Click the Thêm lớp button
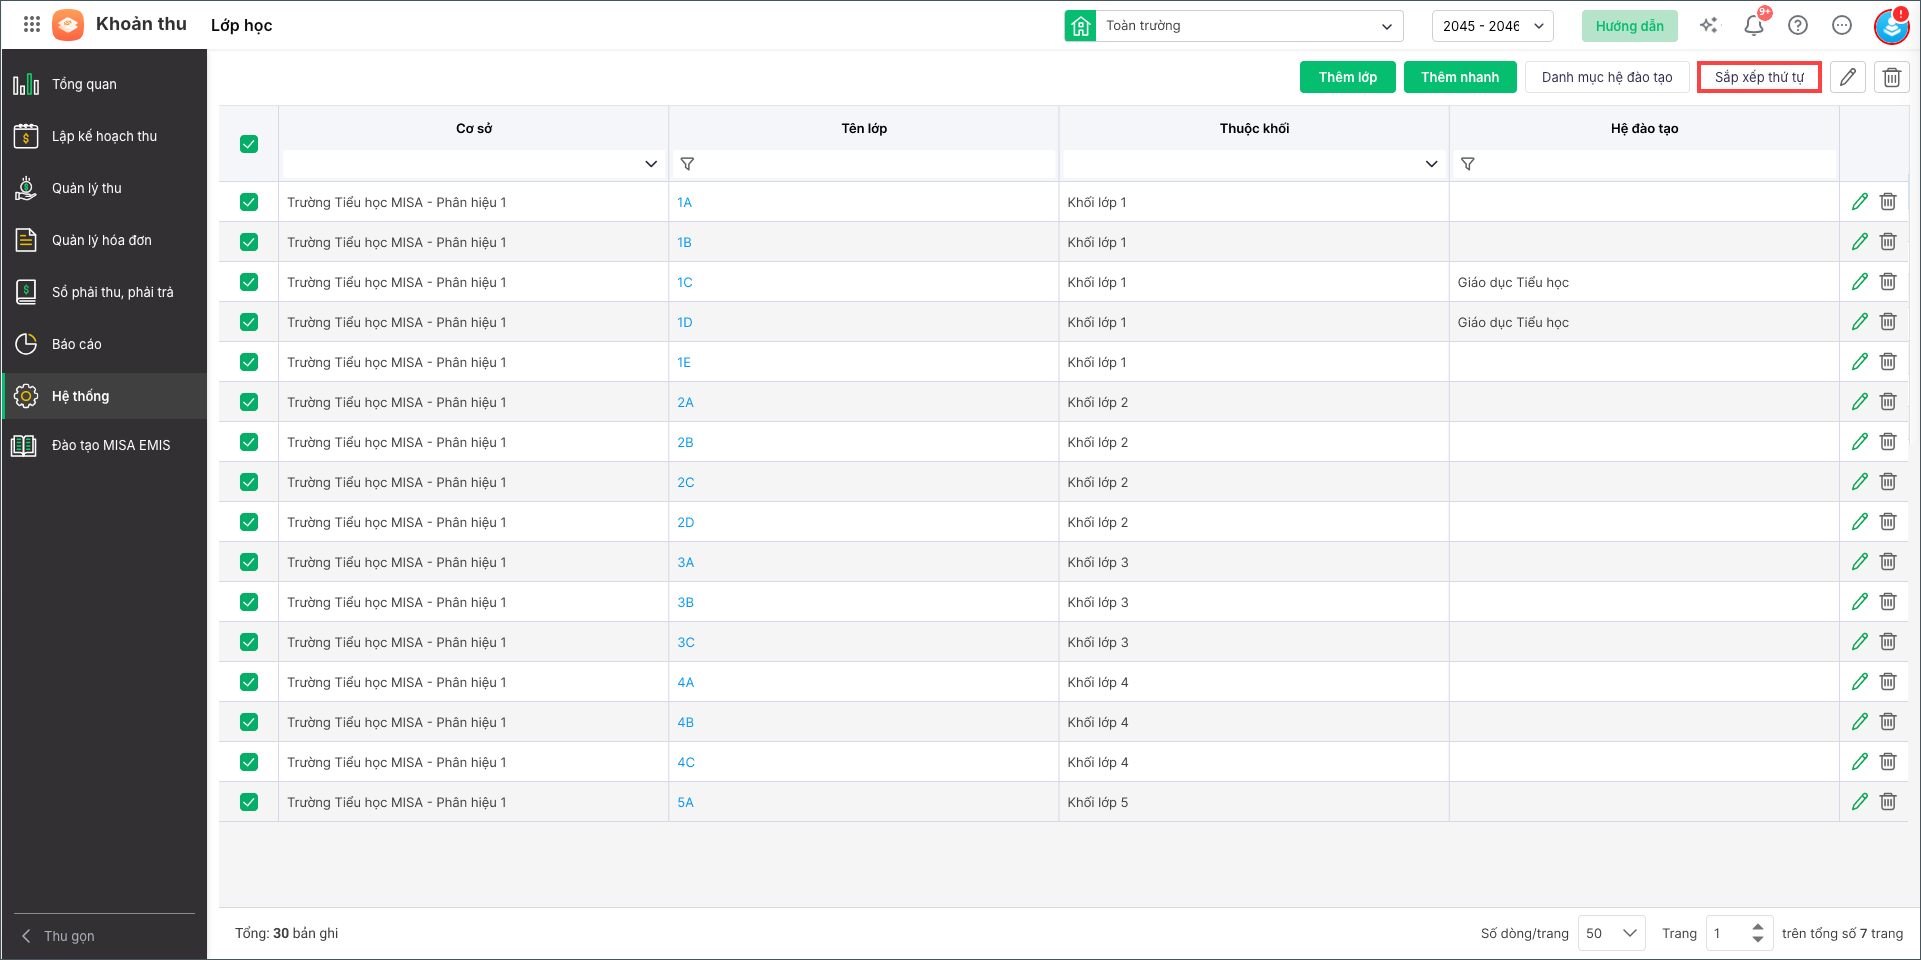 pyautogui.click(x=1347, y=77)
